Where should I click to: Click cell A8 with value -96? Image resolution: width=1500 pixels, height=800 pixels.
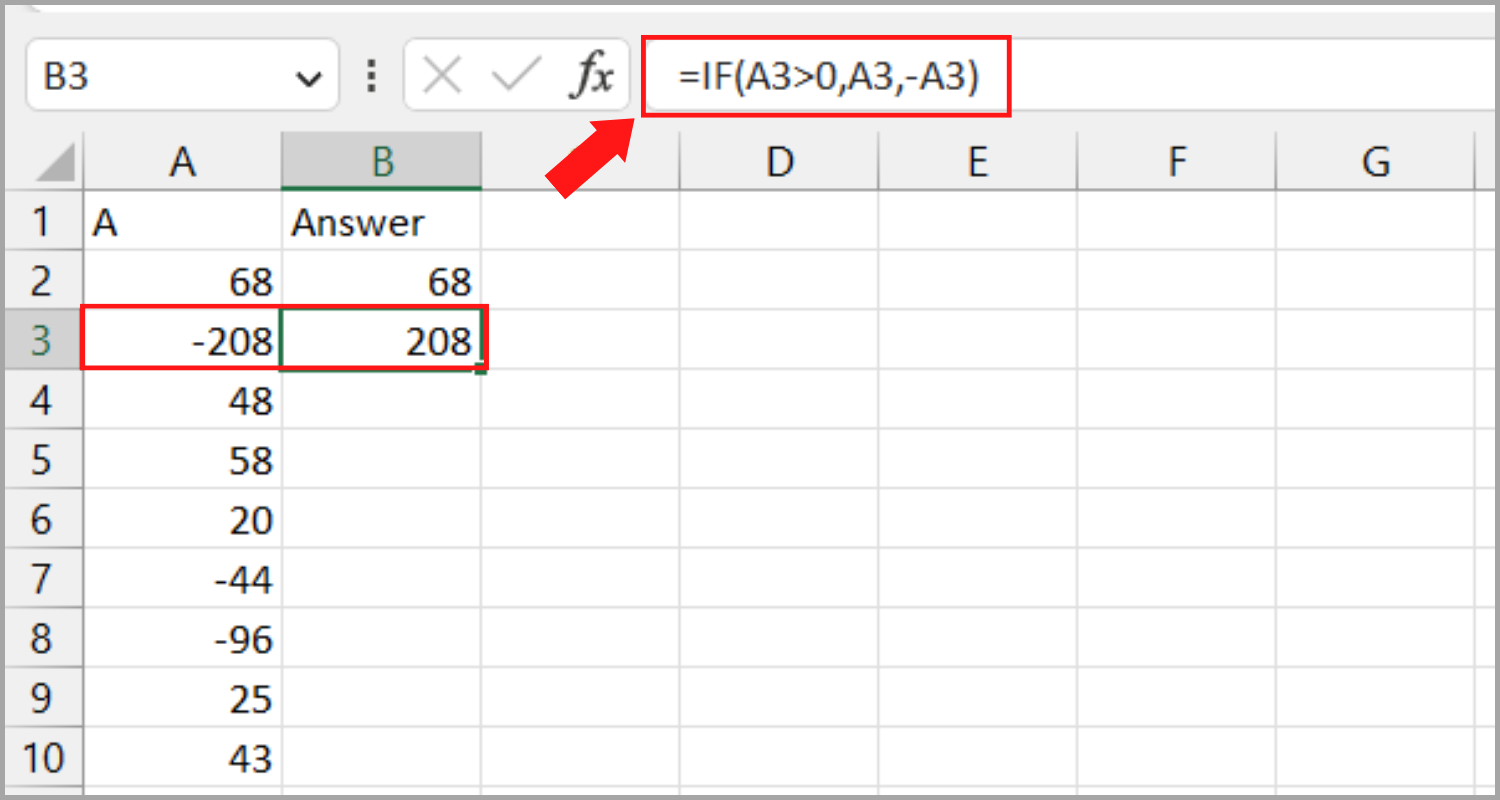(182, 638)
